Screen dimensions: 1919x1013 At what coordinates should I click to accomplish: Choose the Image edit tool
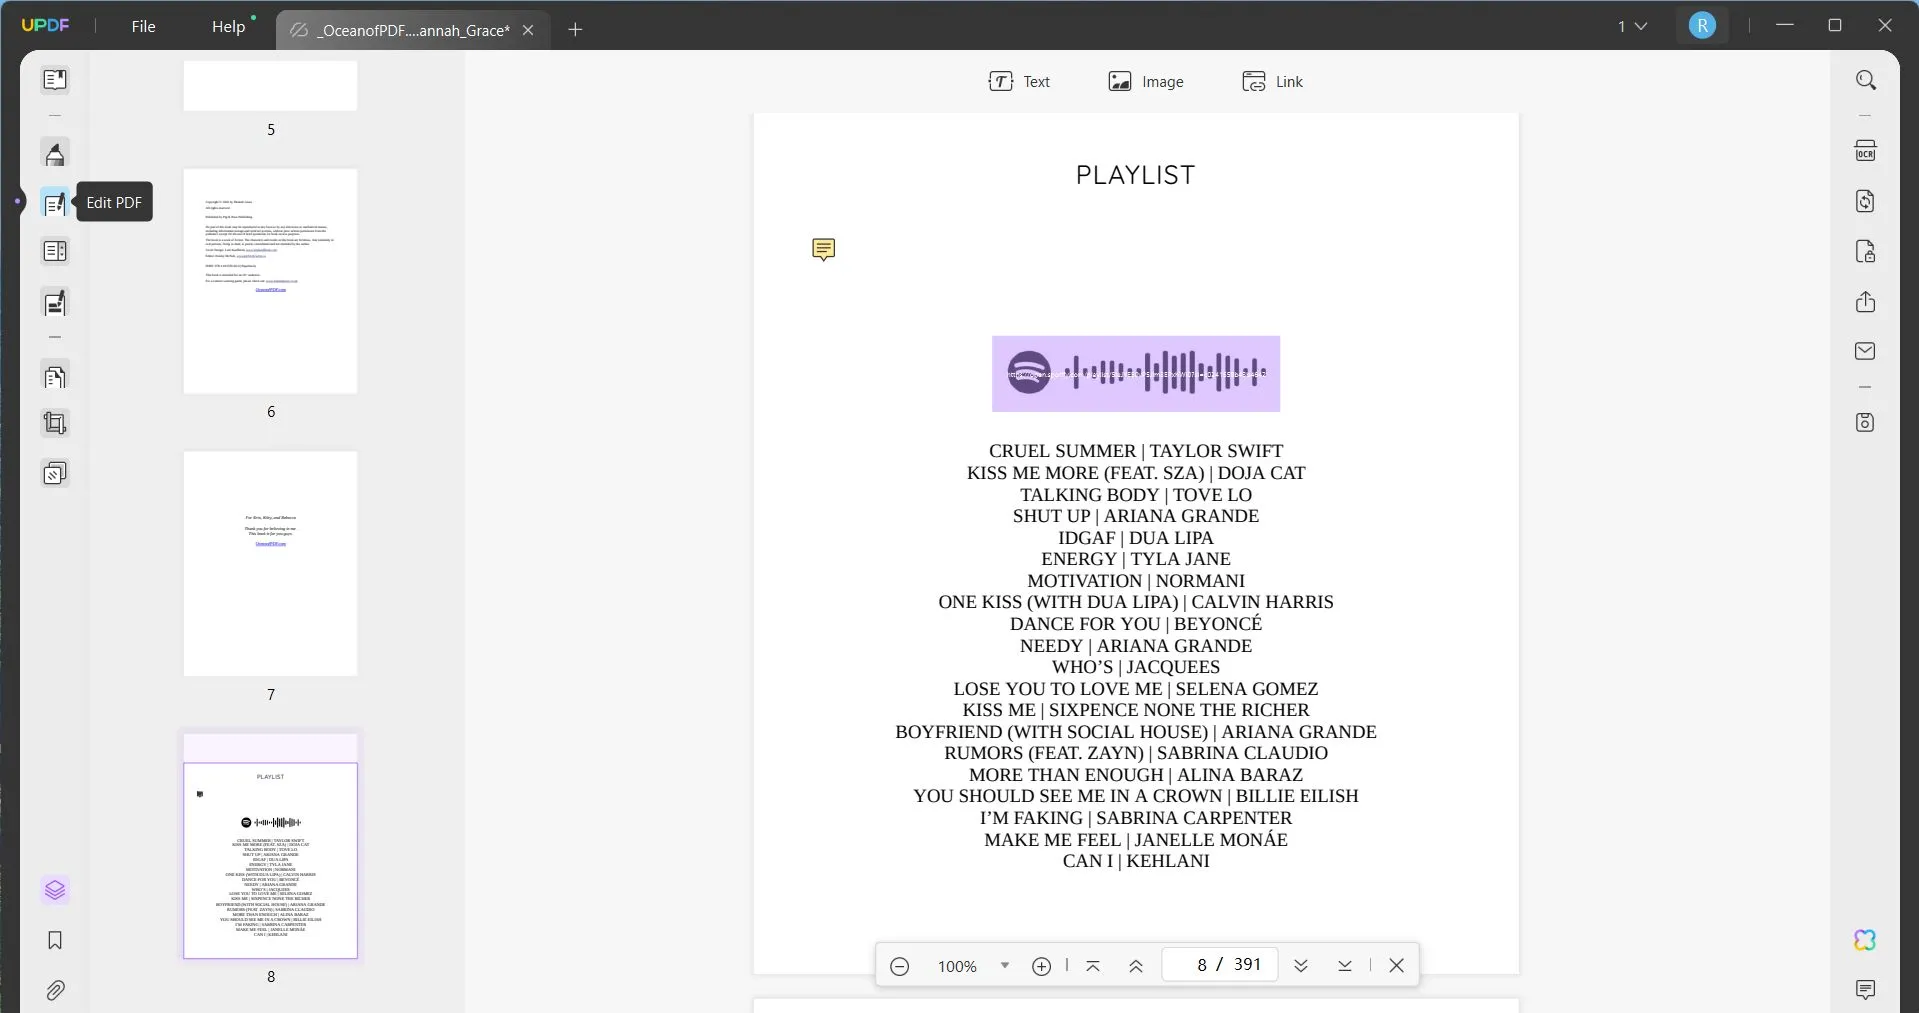(1146, 82)
